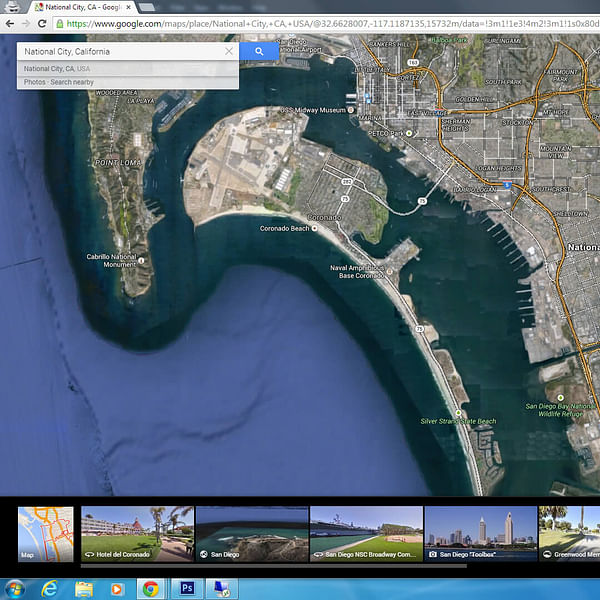Click the Search nearby link
The width and height of the screenshot is (600, 600).
(72, 82)
